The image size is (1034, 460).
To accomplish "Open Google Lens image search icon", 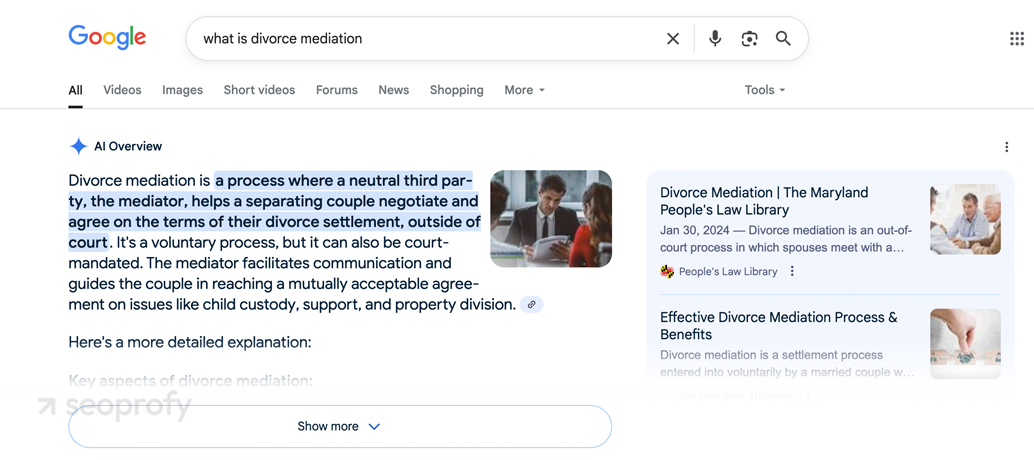I will coord(749,39).
